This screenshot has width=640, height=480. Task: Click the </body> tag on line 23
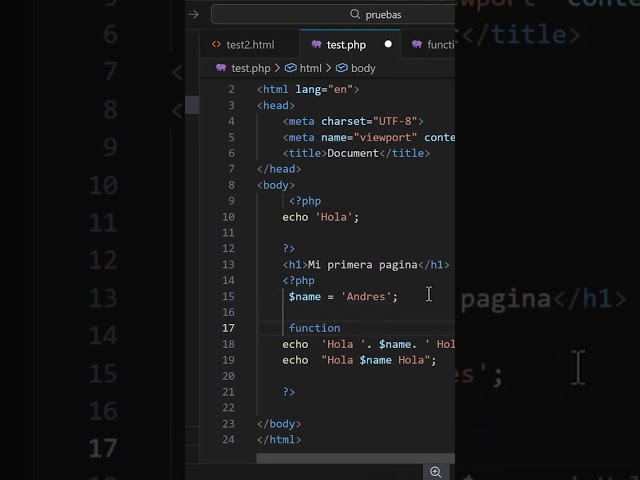(279, 424)
